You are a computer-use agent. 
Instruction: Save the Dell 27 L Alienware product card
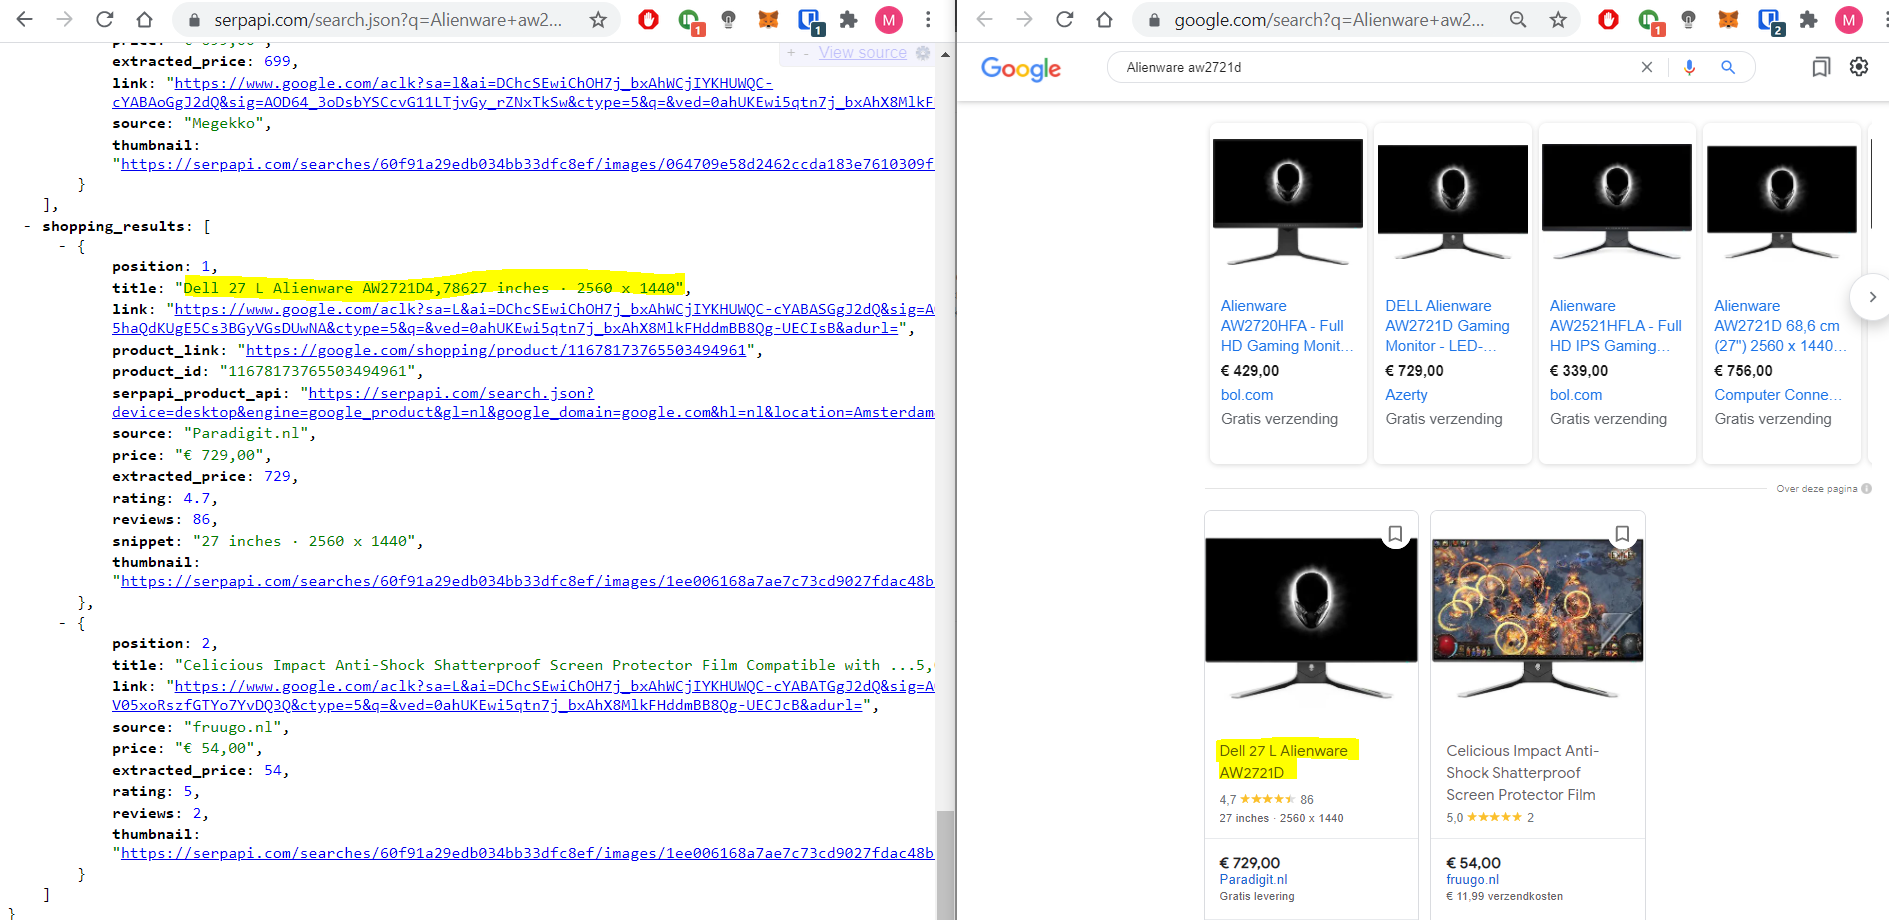click(1395, 534)
